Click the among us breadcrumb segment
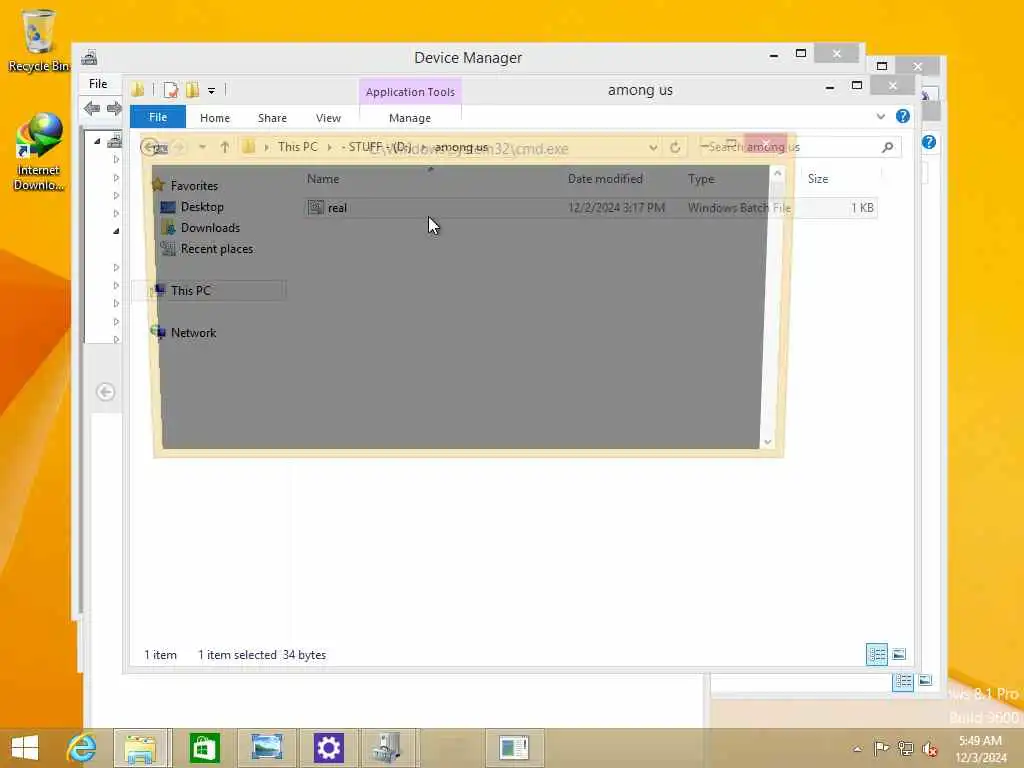Screen dimensions: 1024x768 461,147
